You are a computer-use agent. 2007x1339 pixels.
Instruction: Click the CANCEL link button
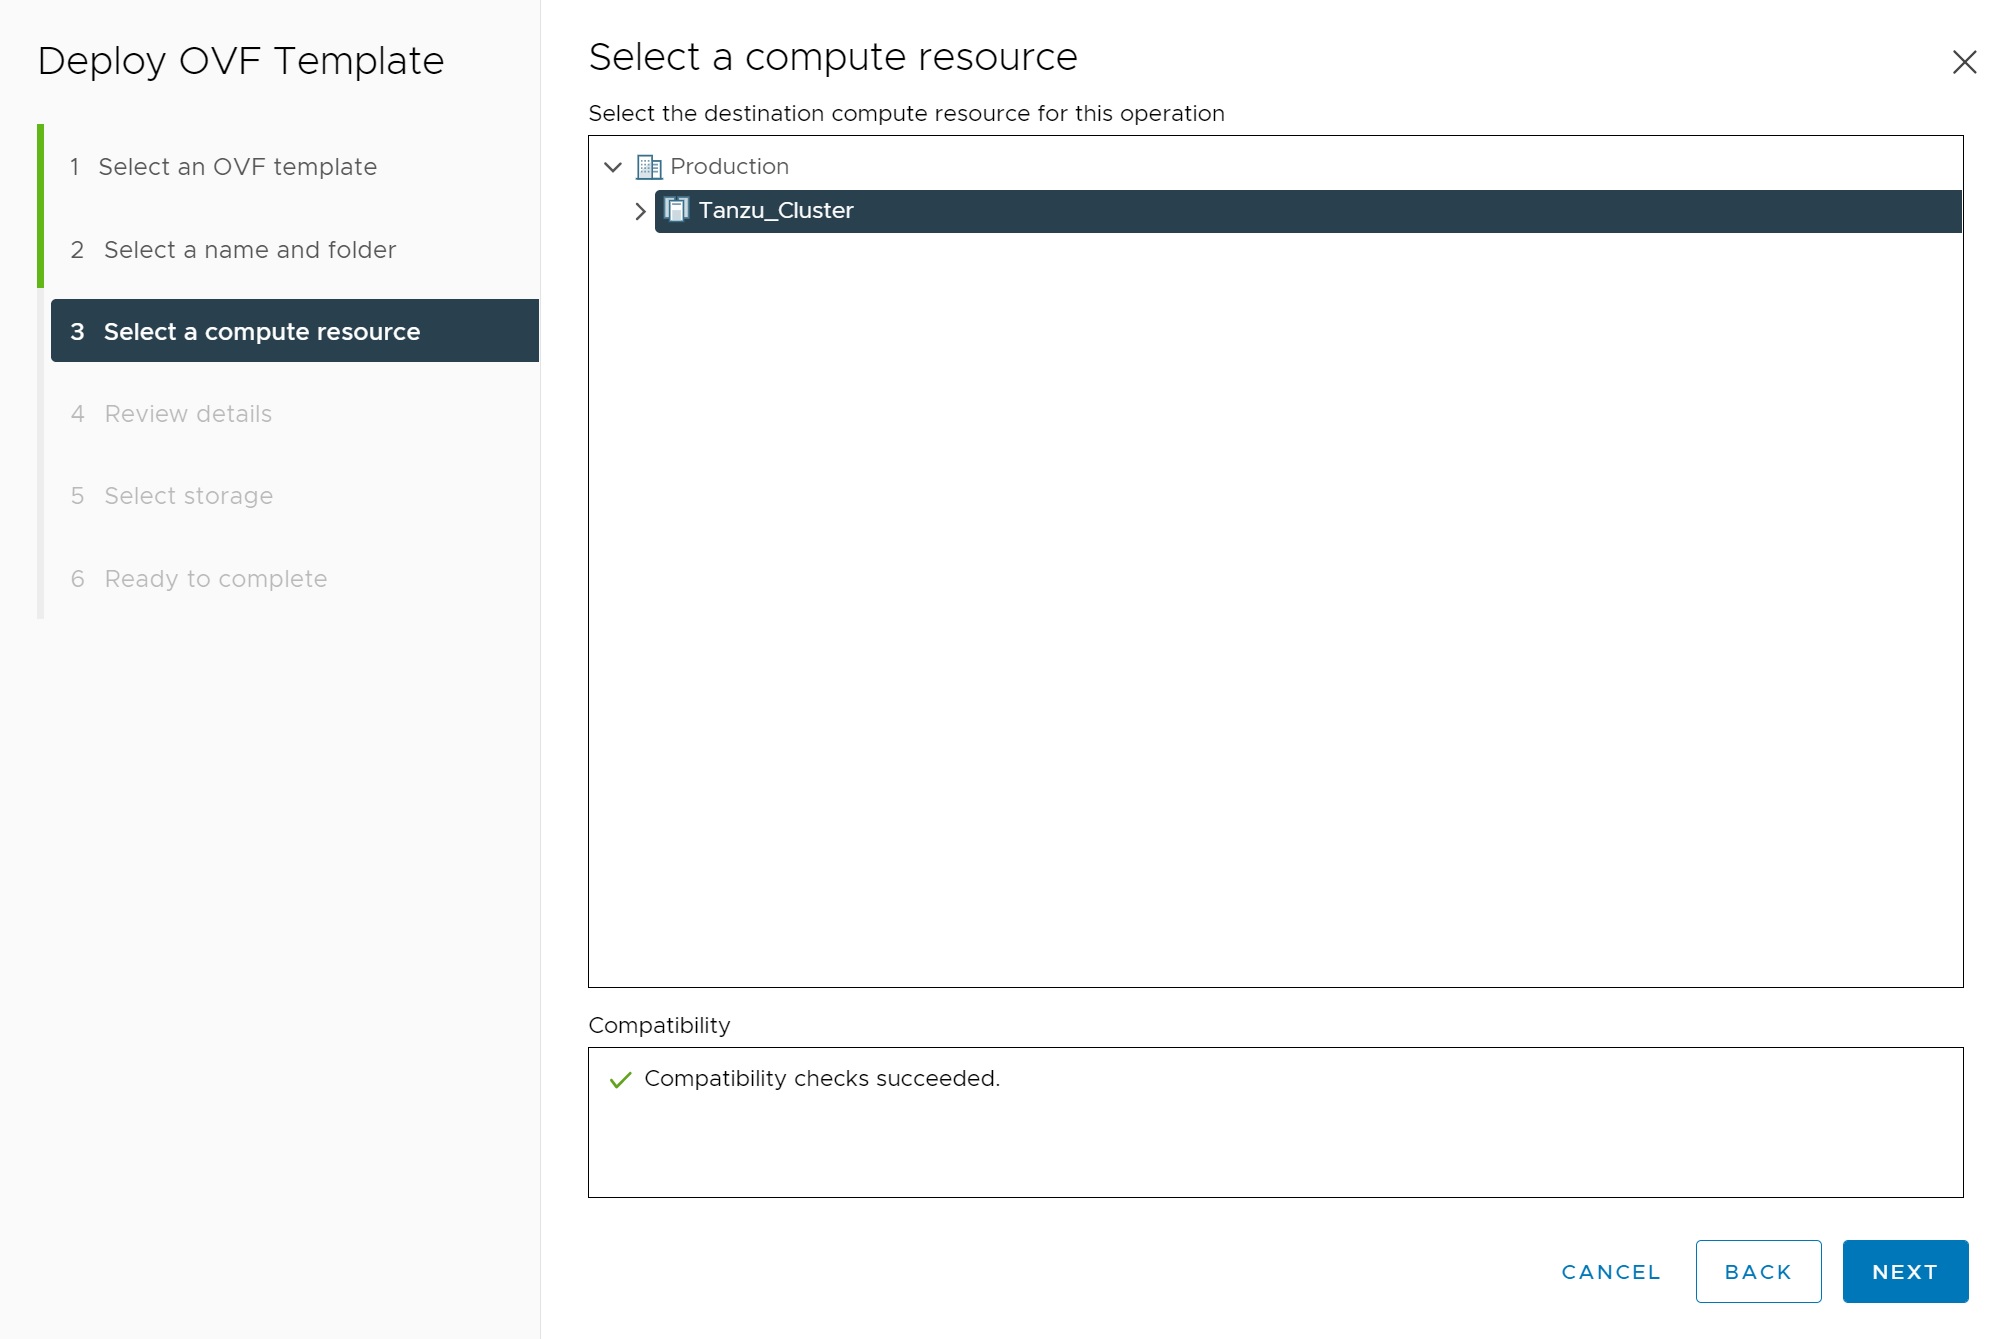tap(1610, 1272)
